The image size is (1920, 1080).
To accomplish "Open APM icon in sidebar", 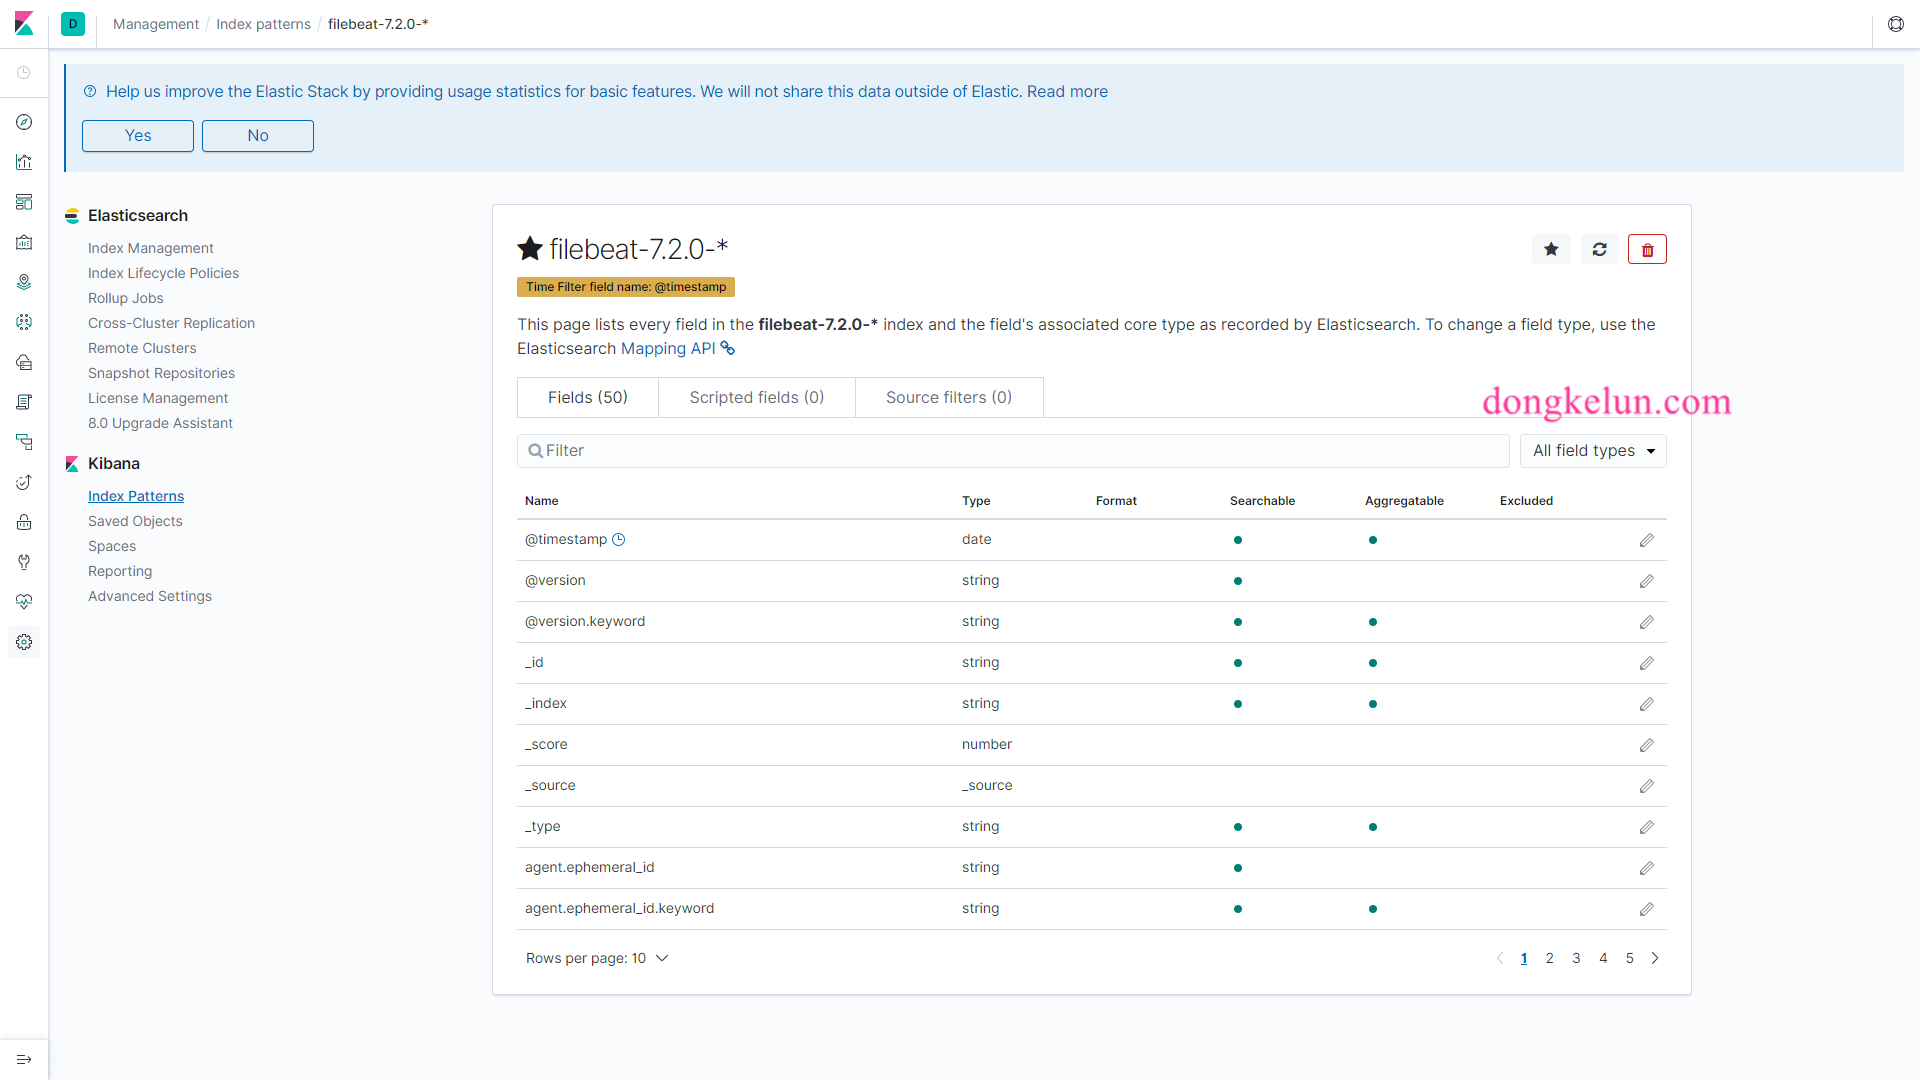I will 24,442.
